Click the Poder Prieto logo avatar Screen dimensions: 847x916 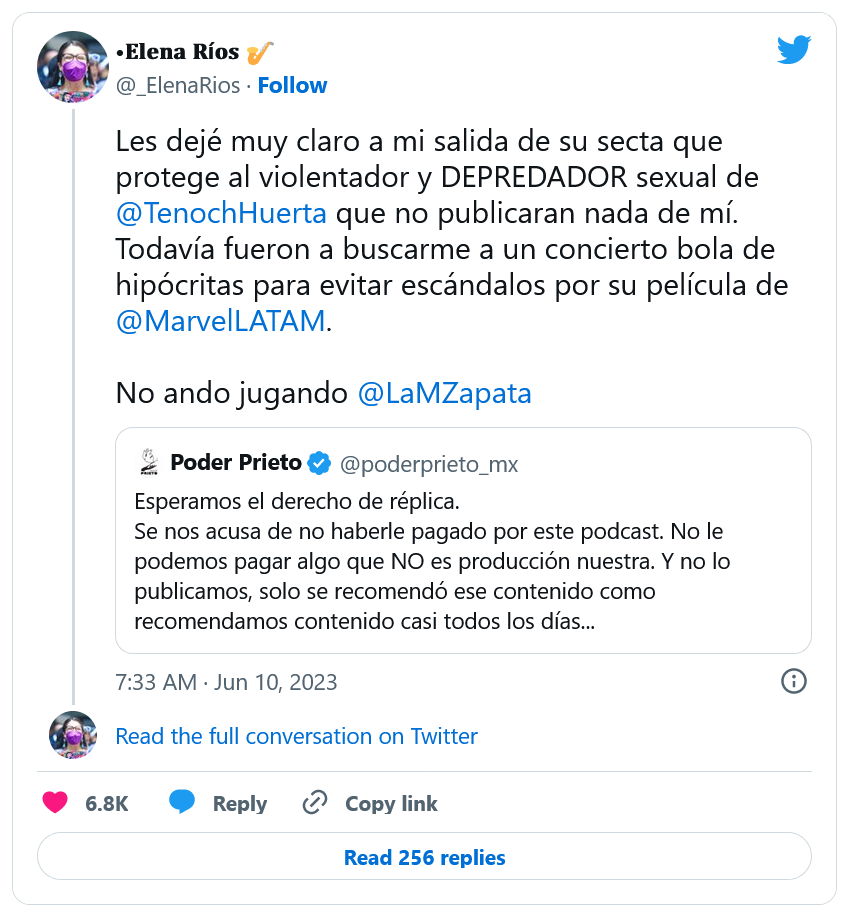pos(149,462)
